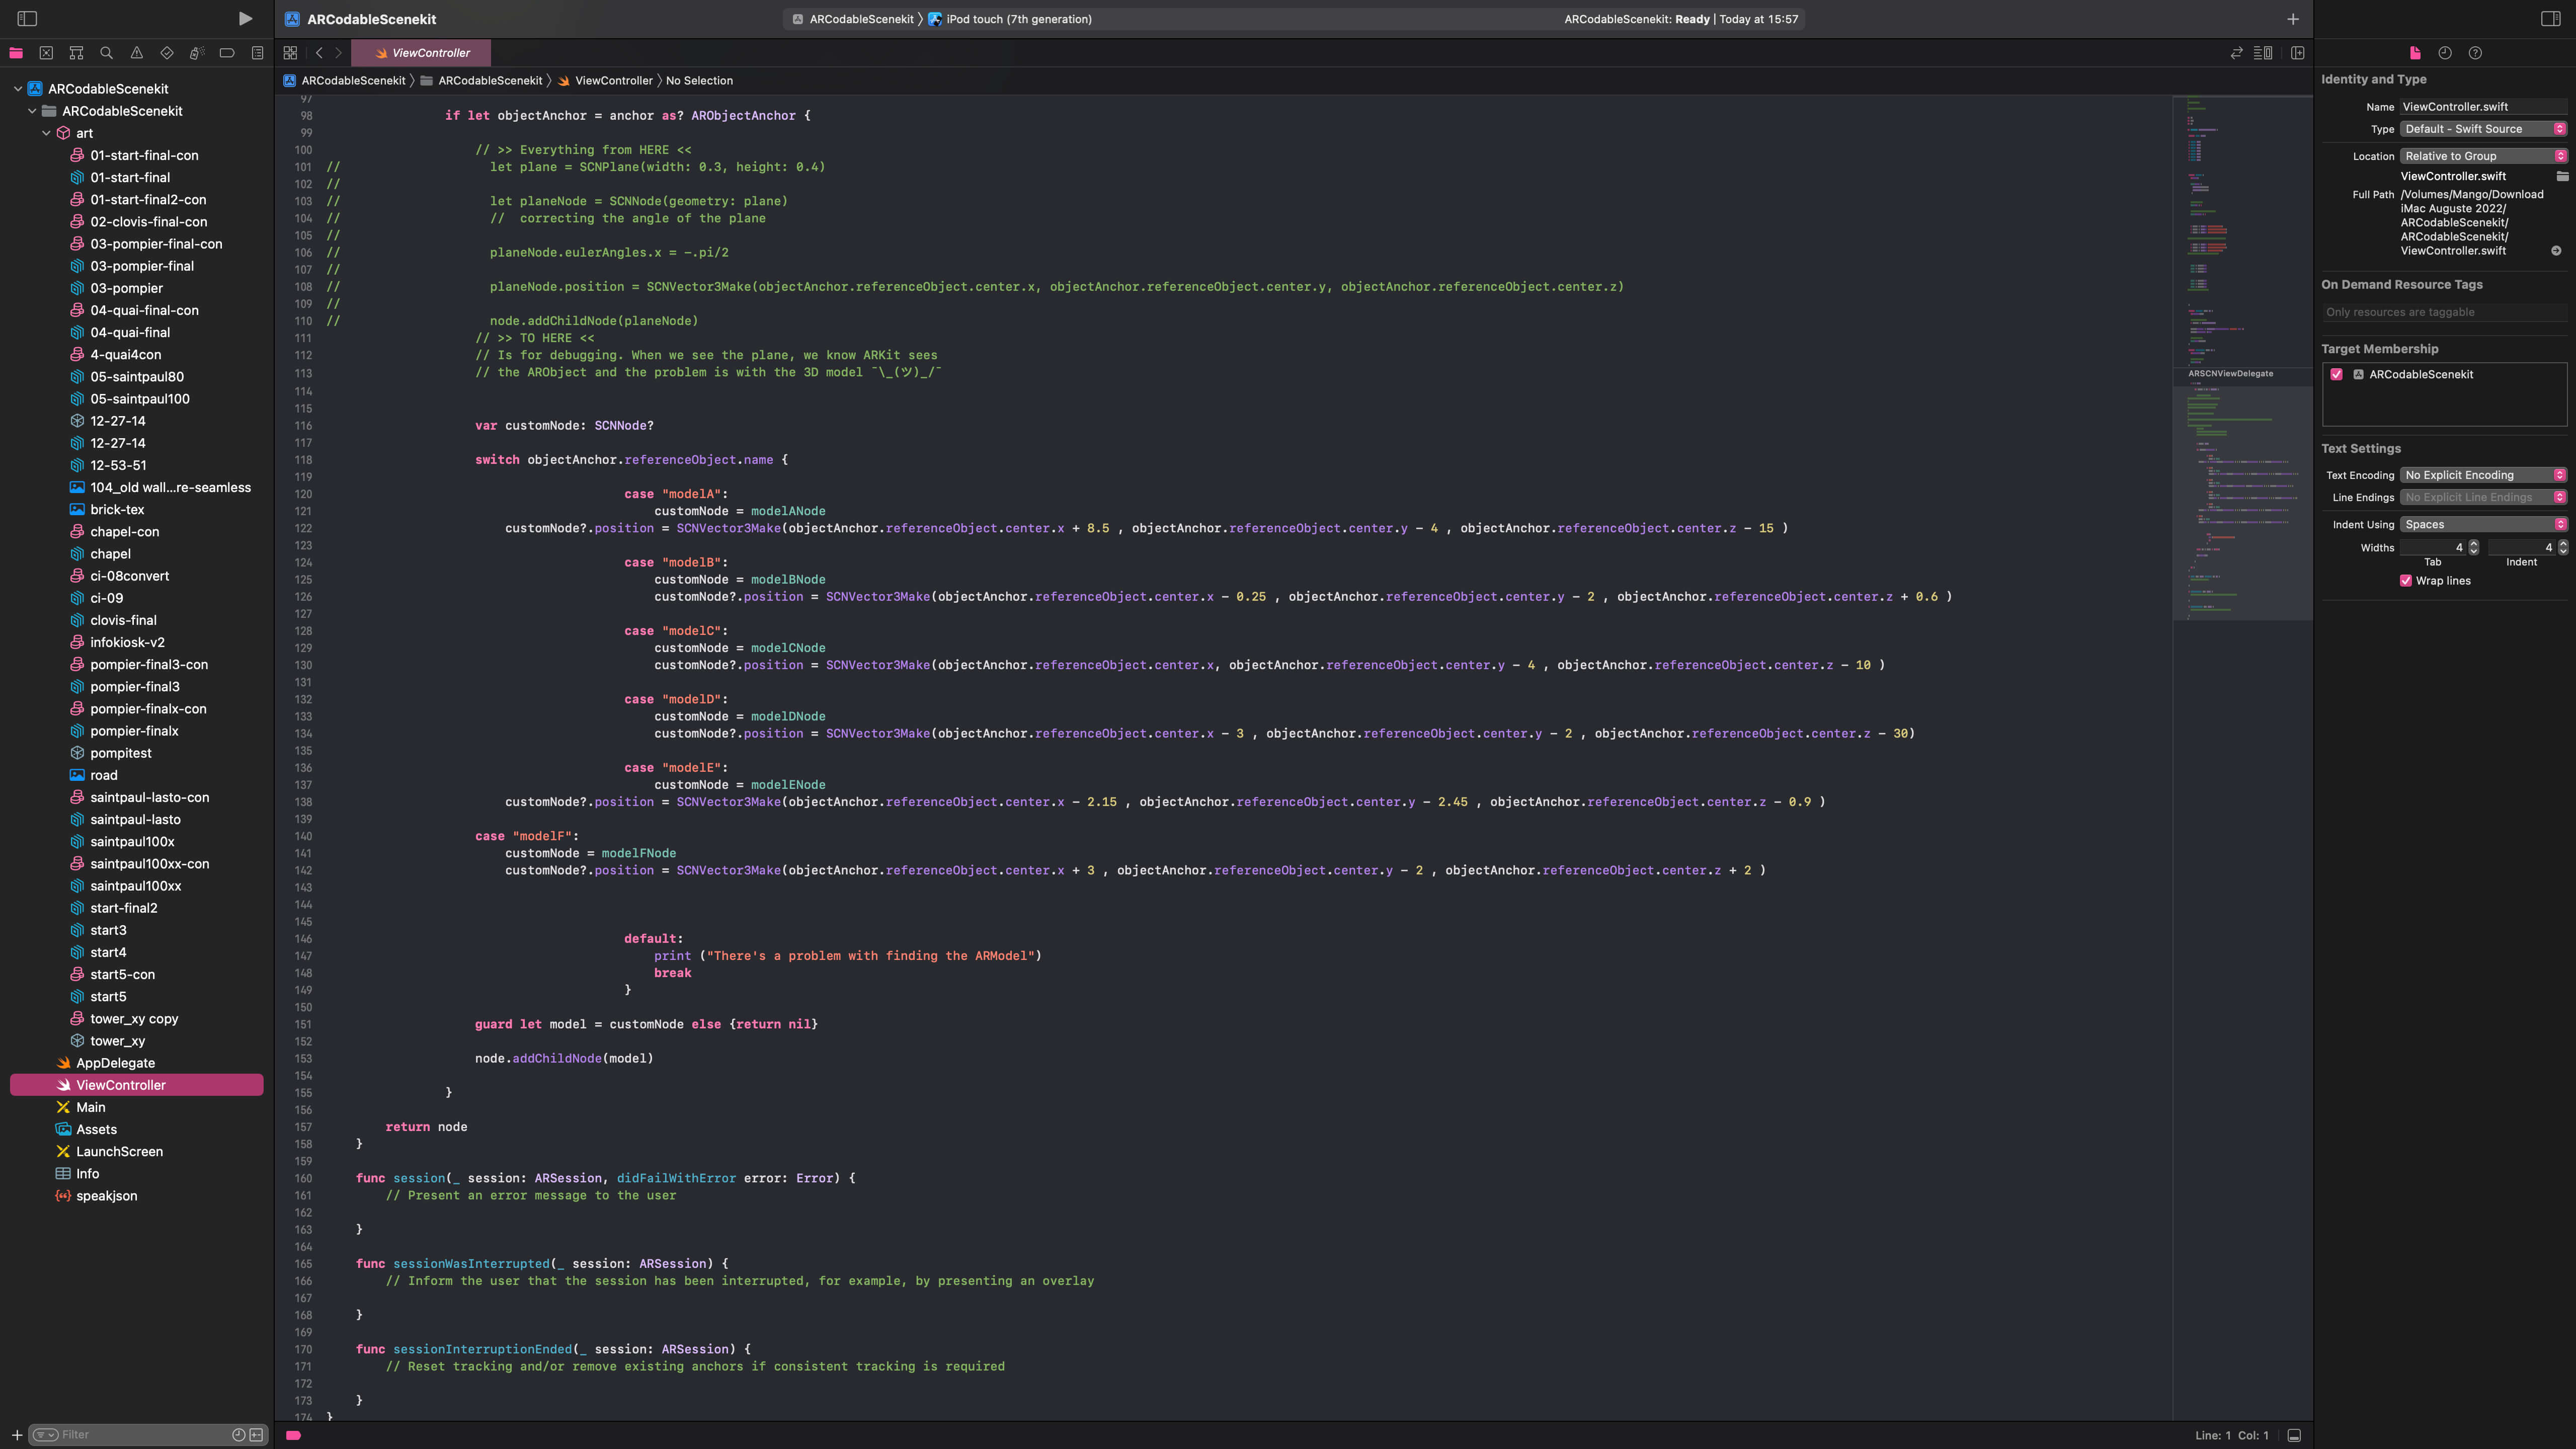Open the Source Control navigator icon
The height and width of the screenshot is (1449, 2576).
[x=46, y=53]
